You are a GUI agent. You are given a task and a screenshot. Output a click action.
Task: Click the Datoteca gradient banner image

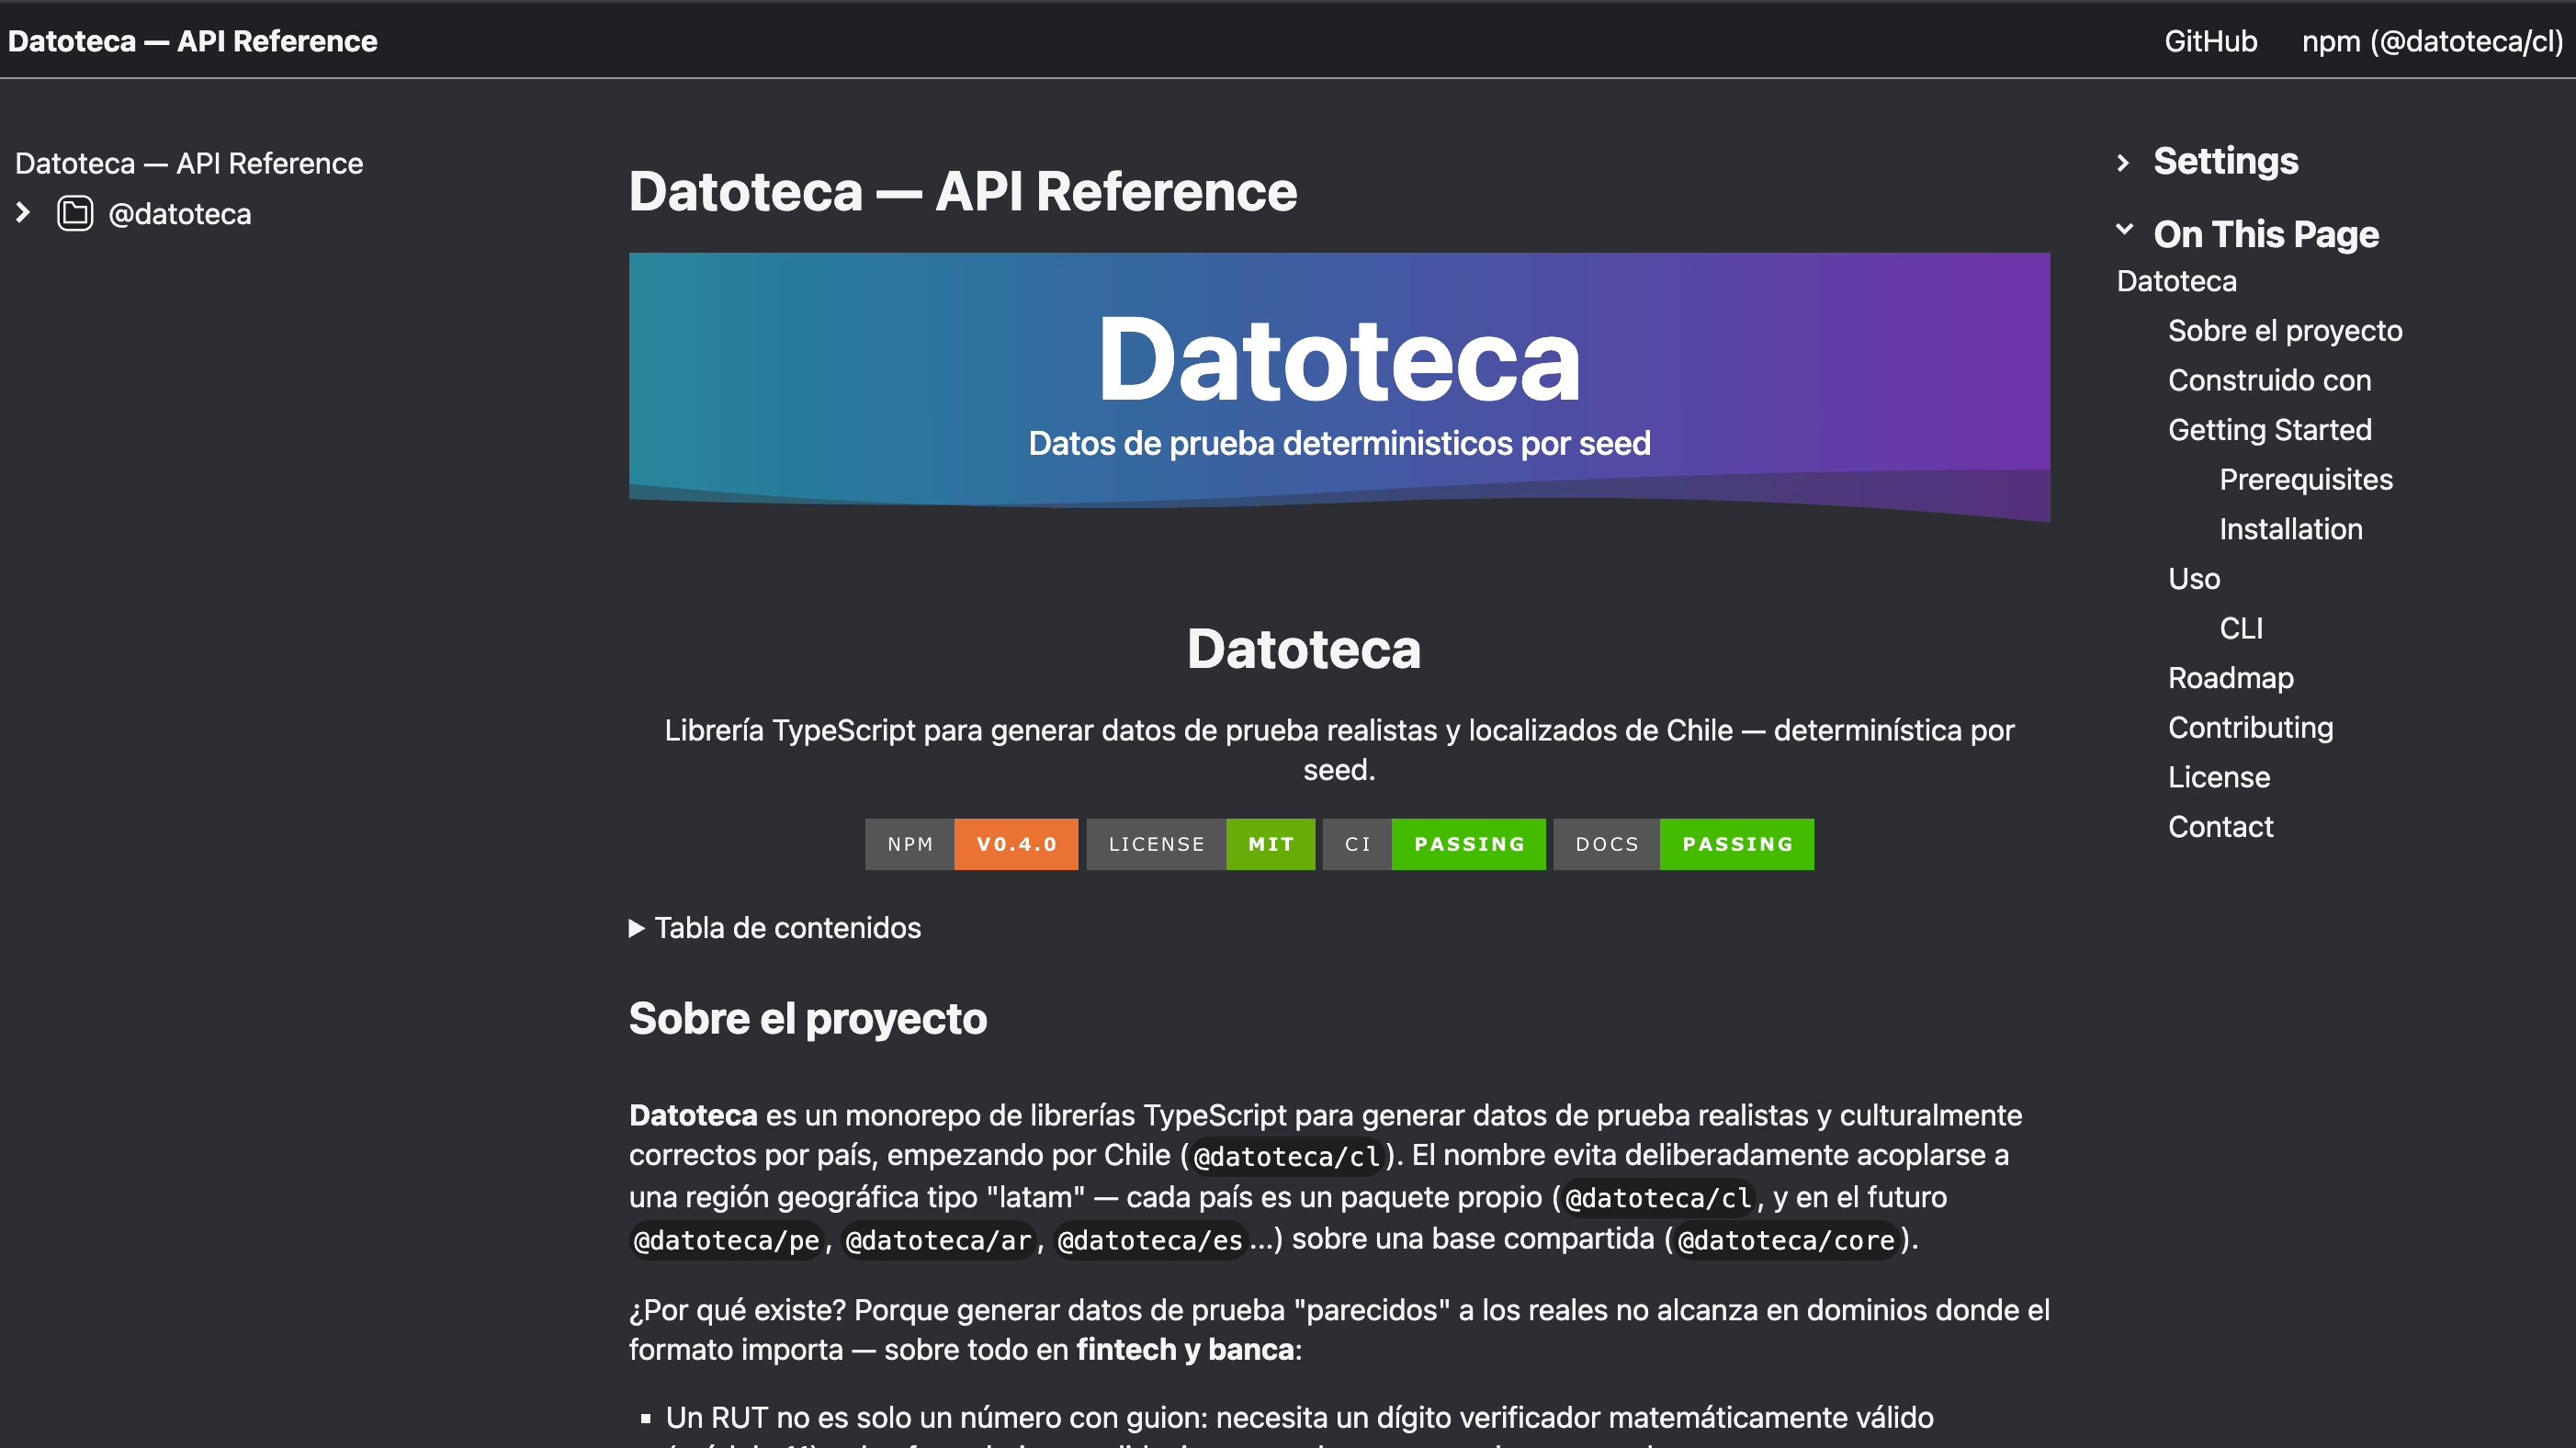1339,387
